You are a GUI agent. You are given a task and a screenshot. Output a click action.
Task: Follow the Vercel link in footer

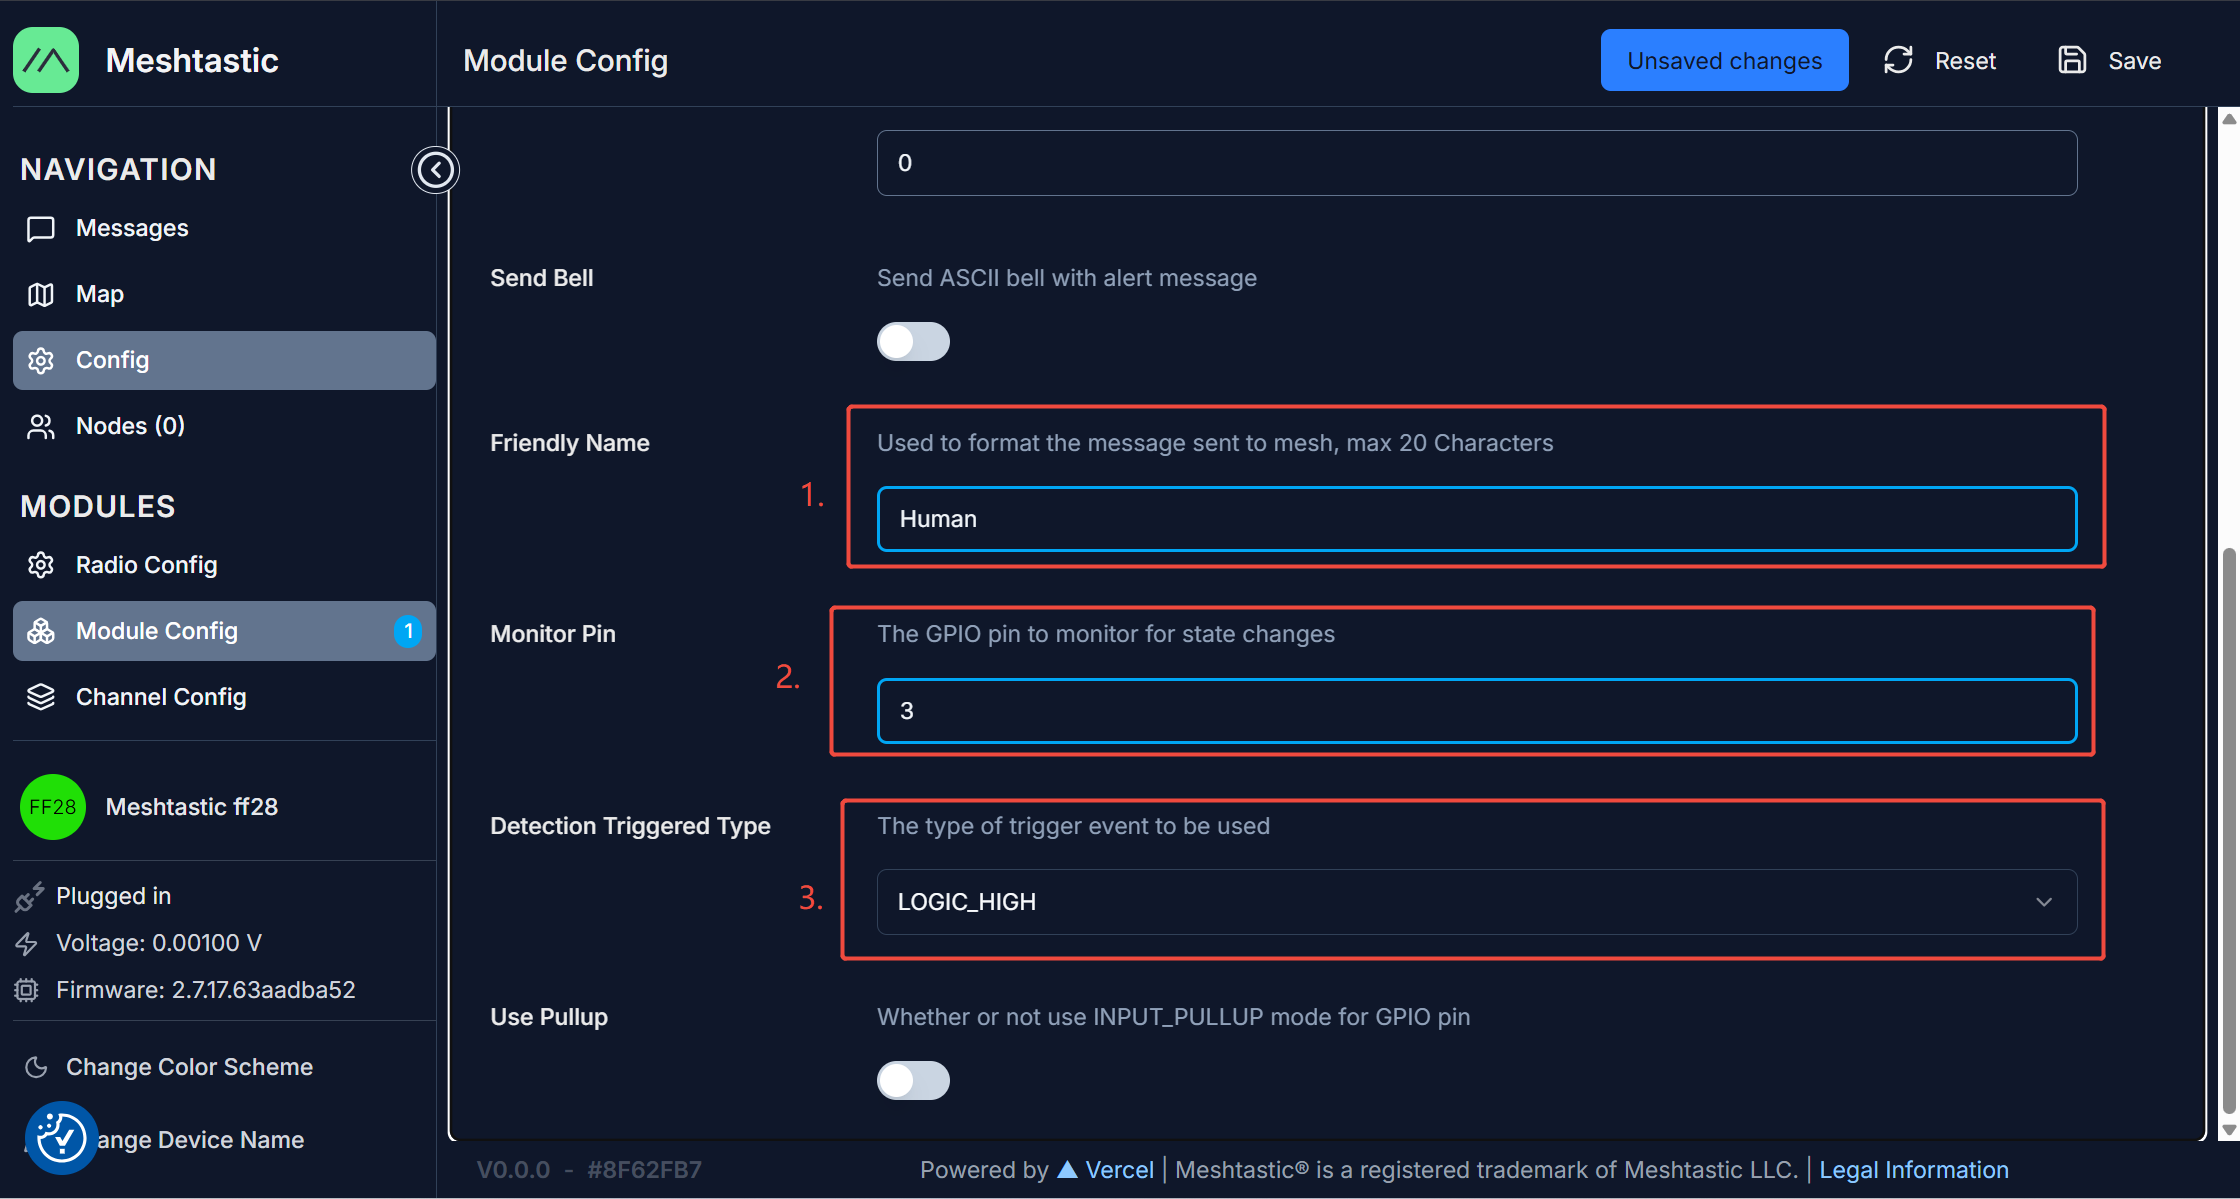[1118, 1170]
